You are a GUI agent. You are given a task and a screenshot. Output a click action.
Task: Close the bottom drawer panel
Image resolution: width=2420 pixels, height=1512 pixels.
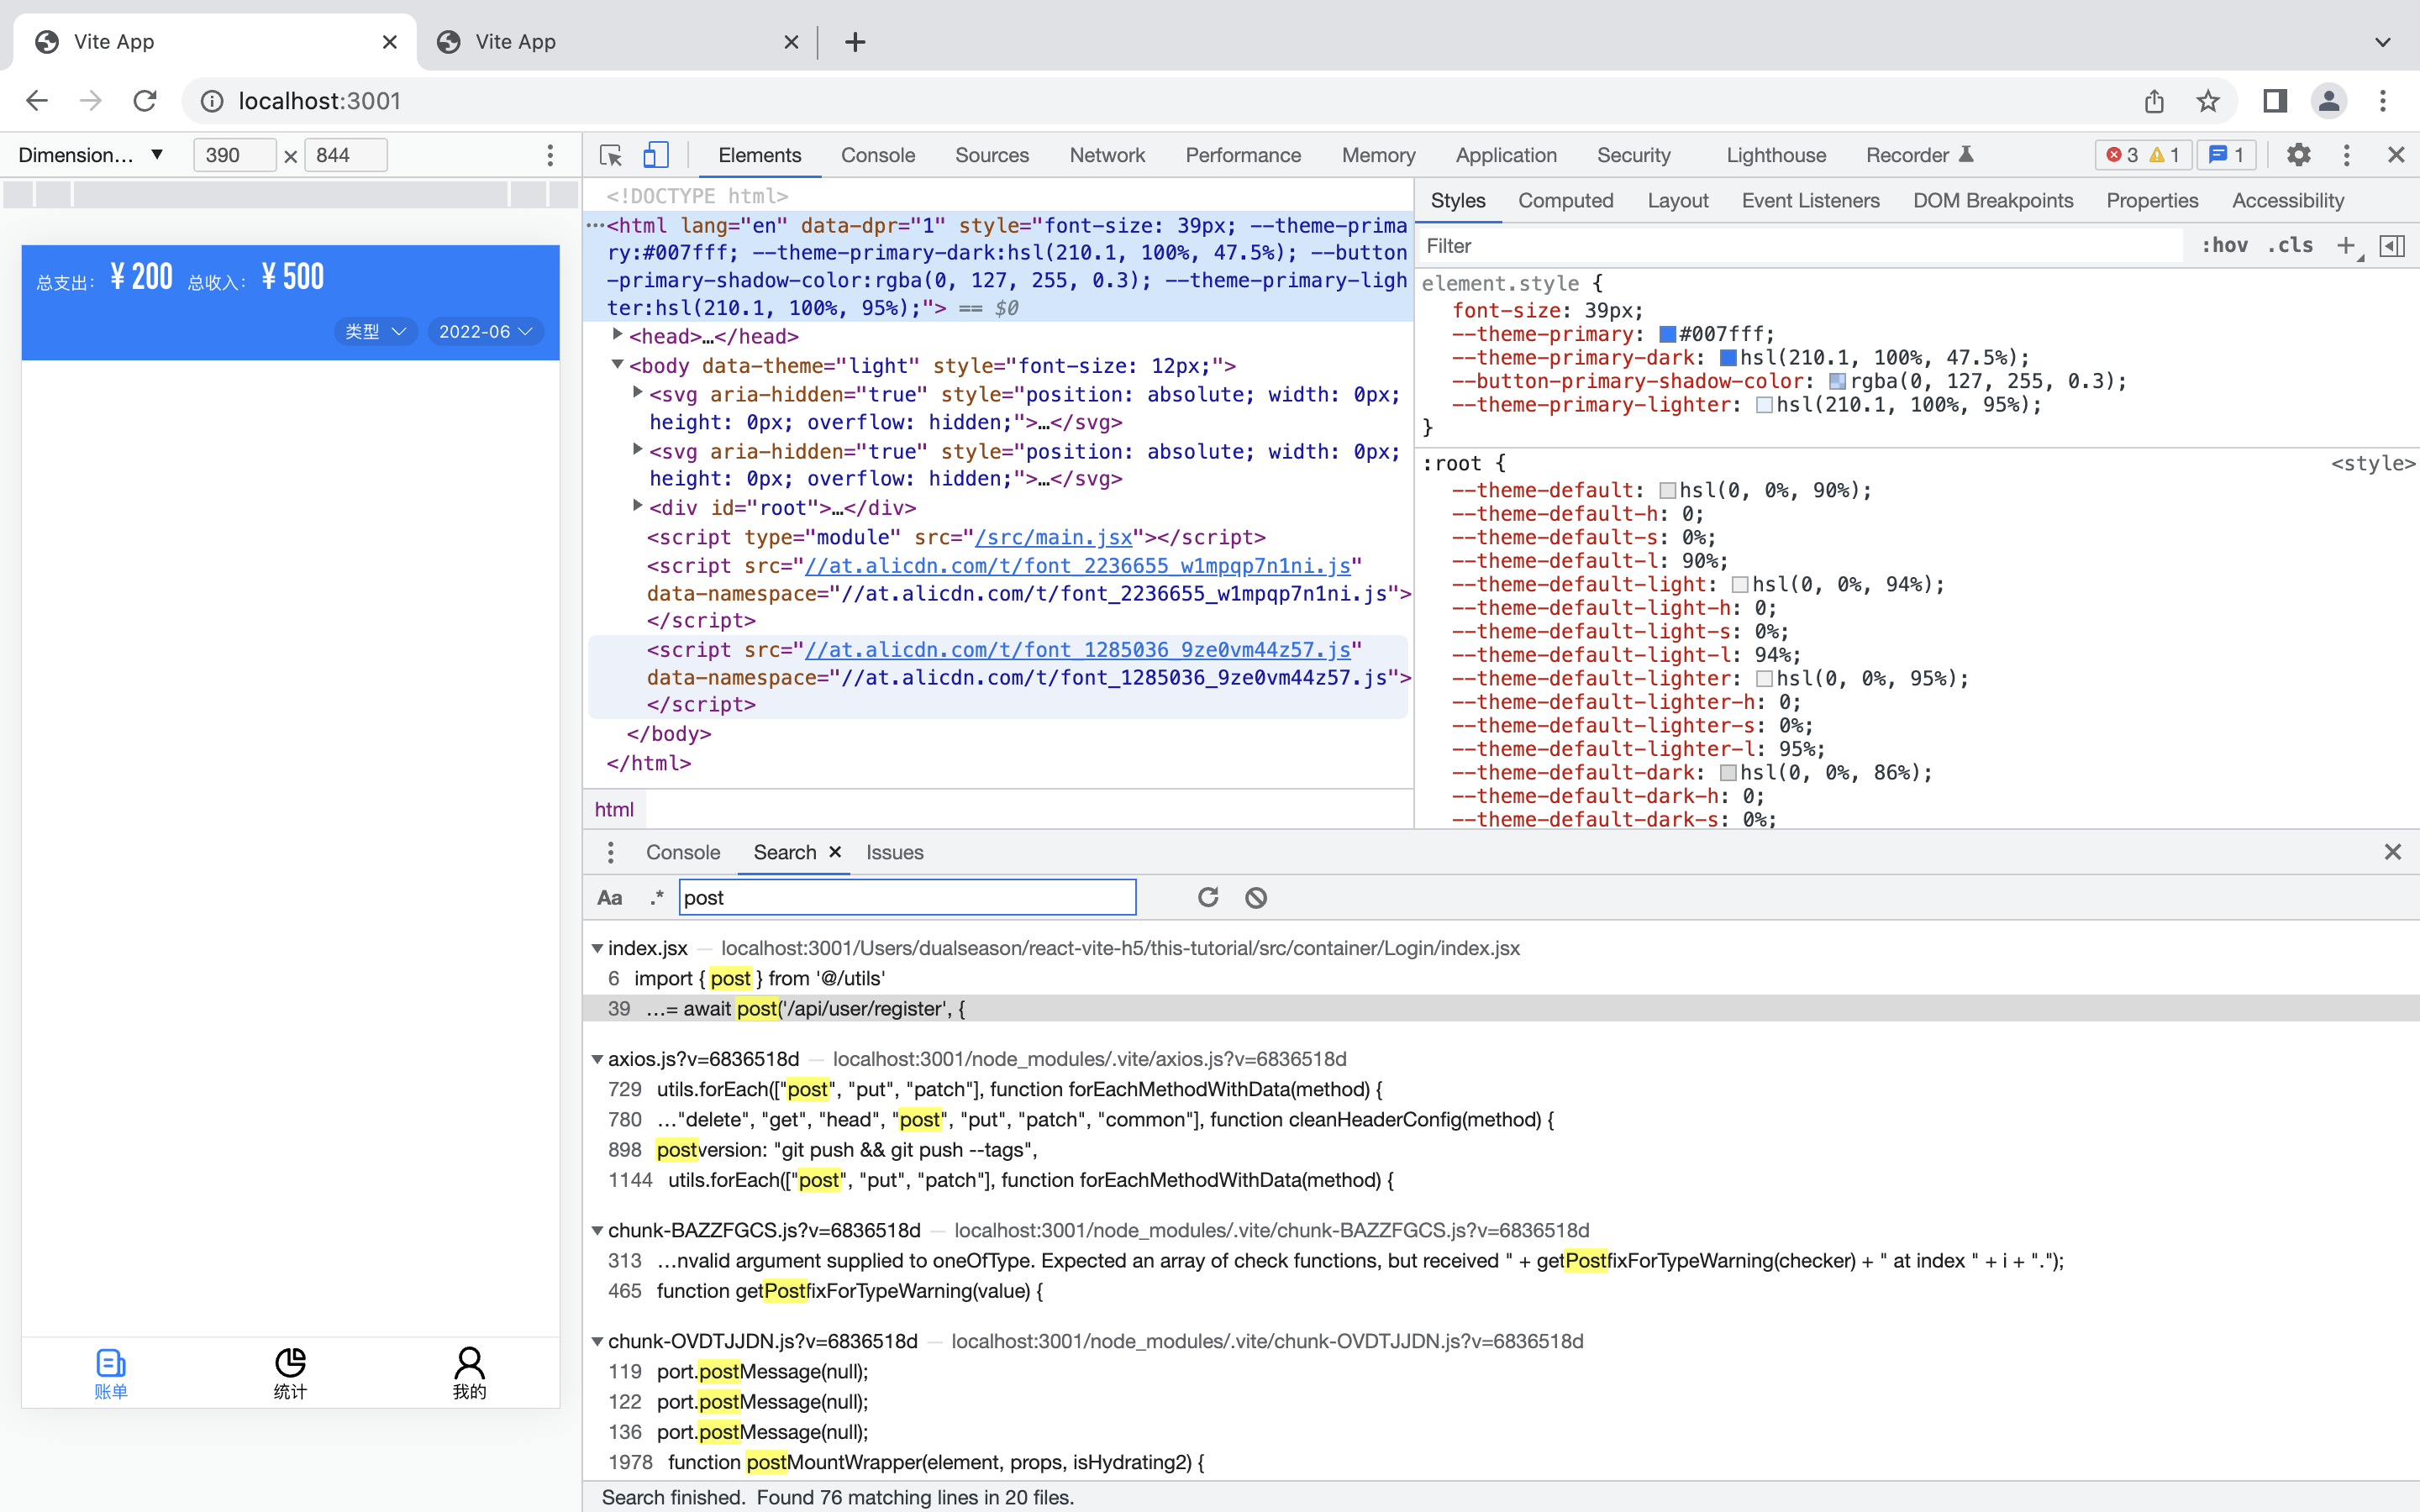tap(2393, 852)
